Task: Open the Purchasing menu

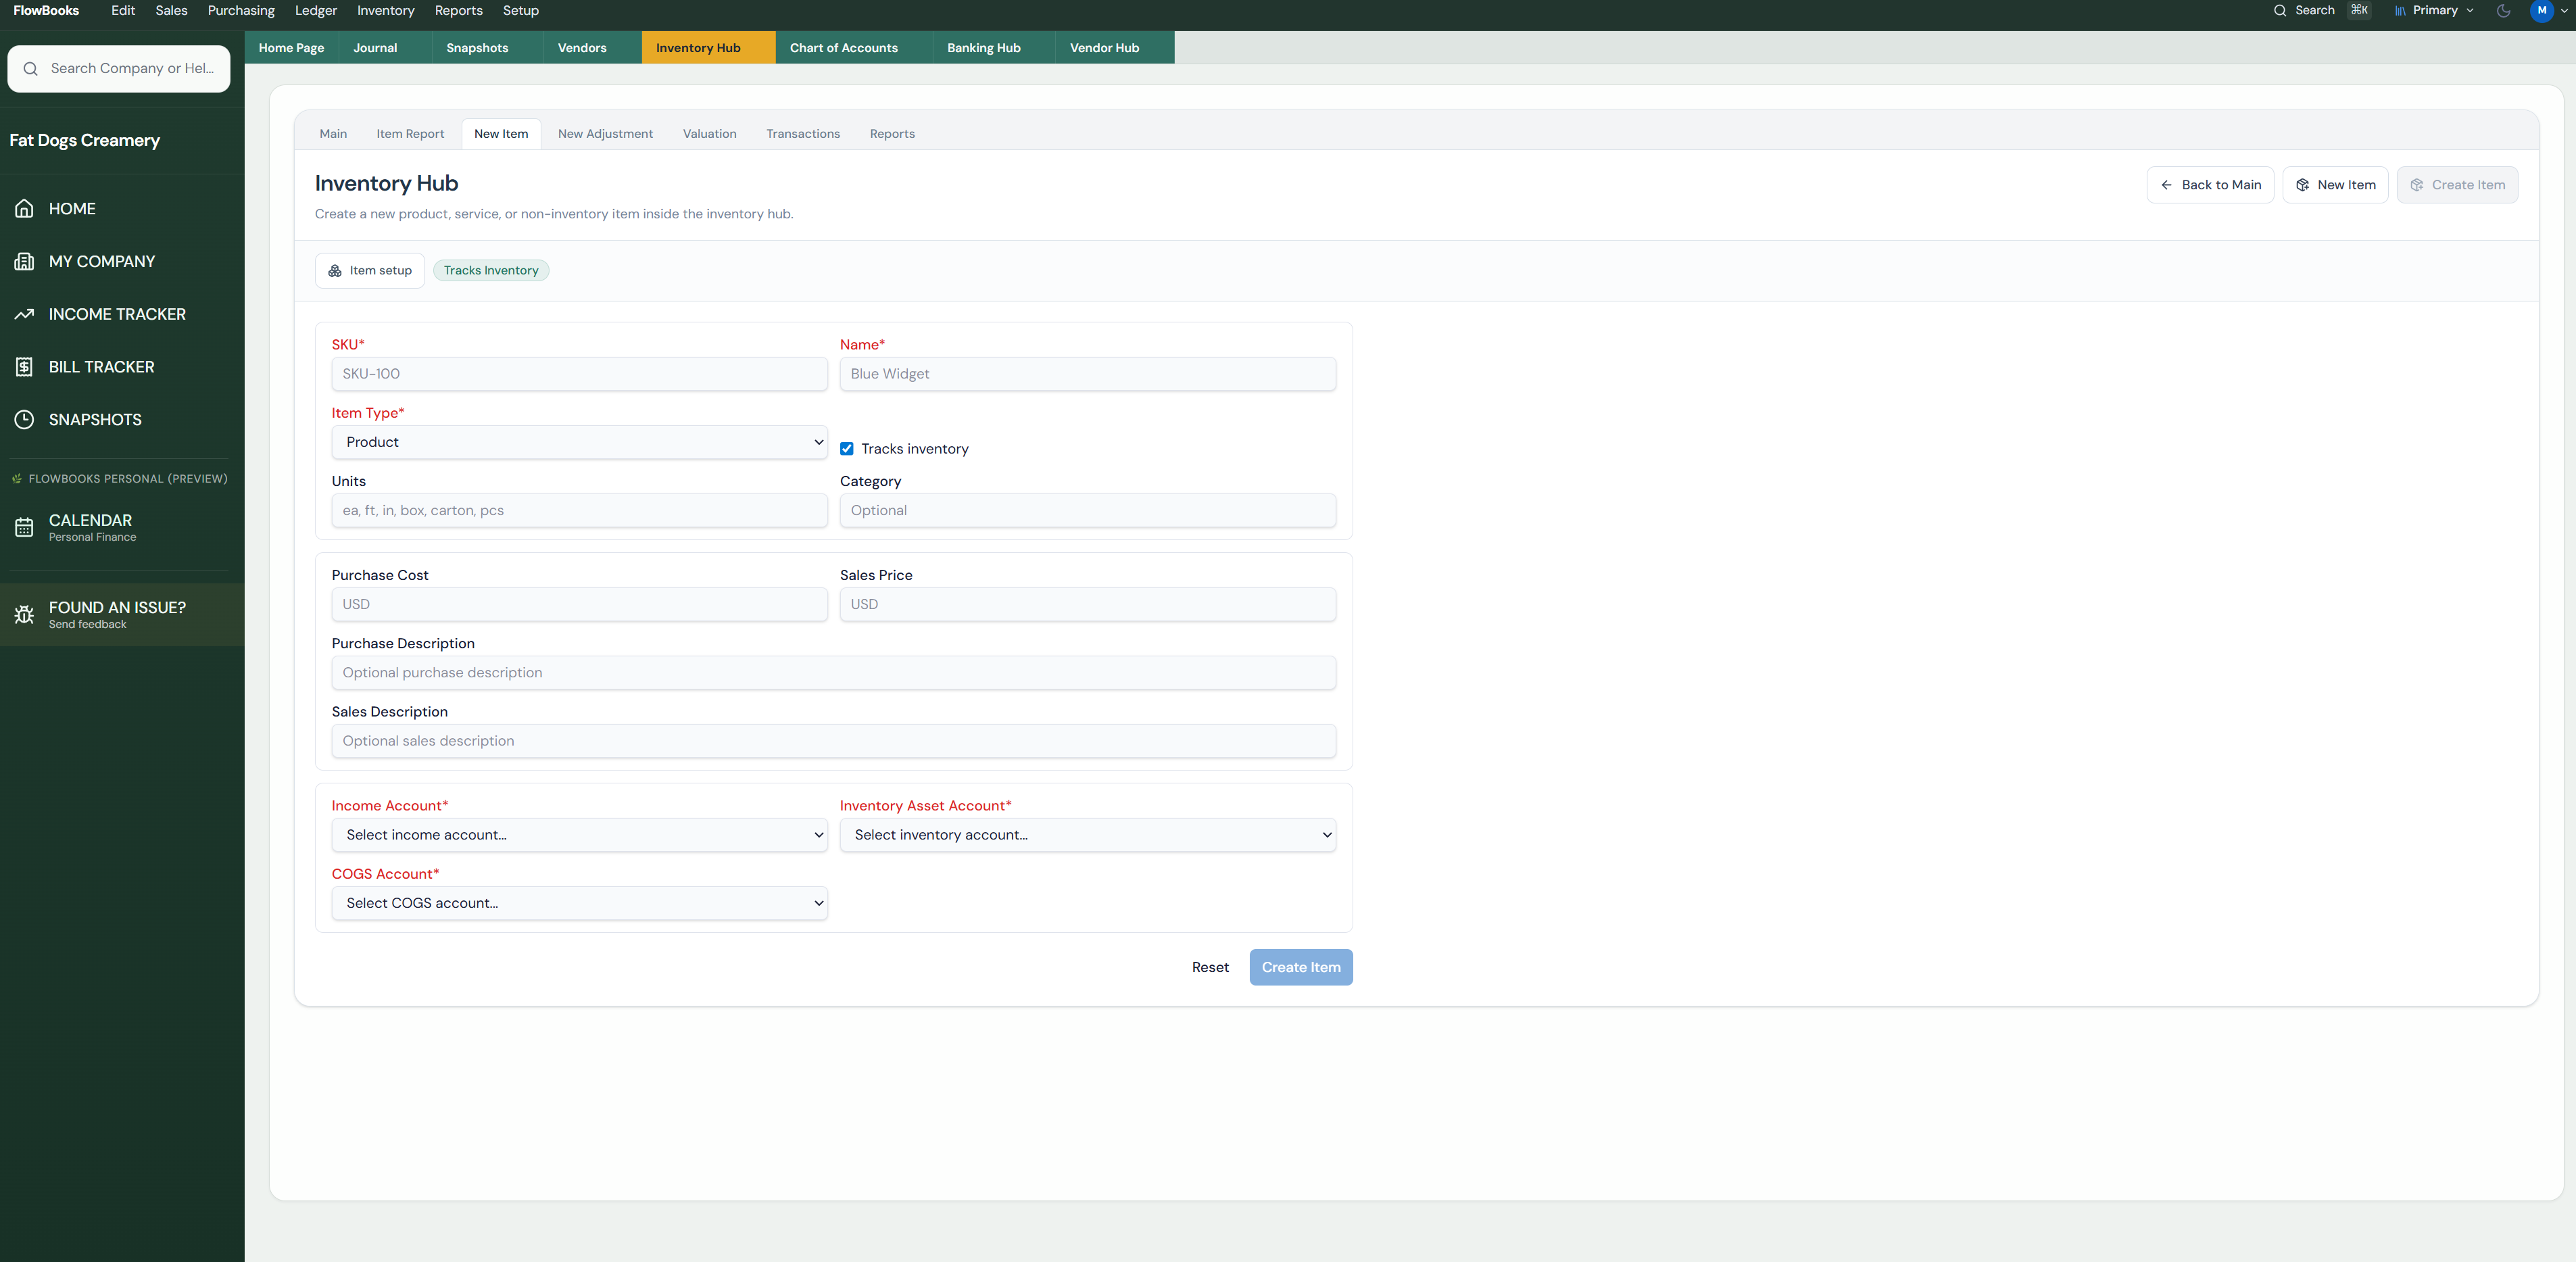Action: 240,11
